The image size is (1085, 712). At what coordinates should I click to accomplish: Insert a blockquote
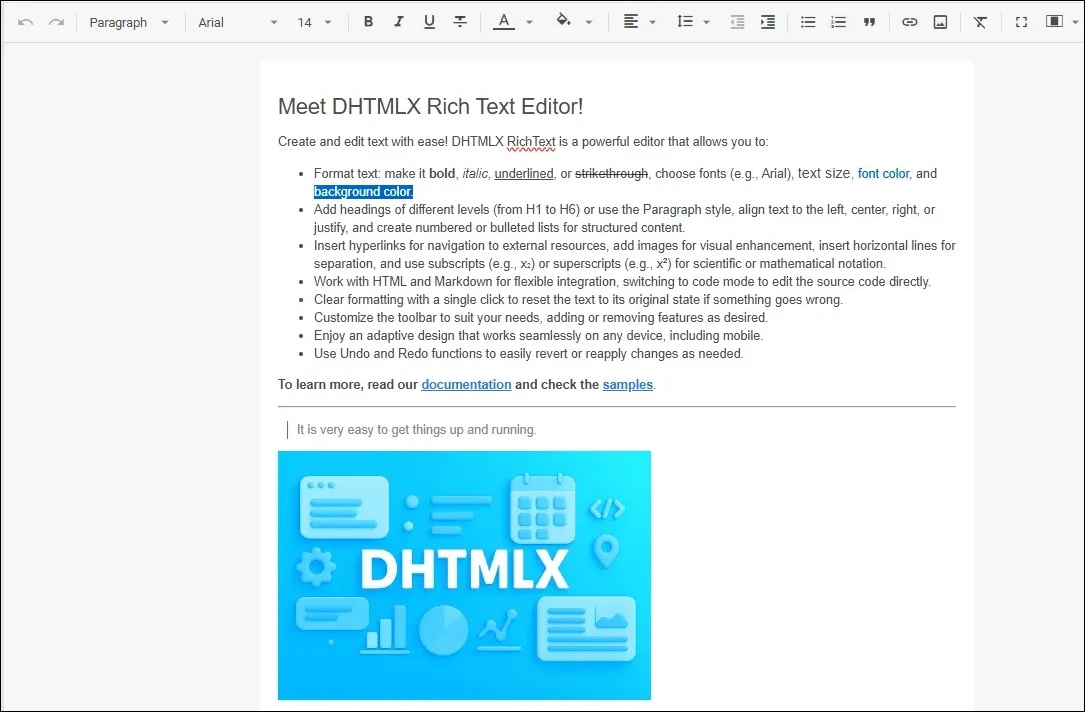click(x=869, y=22)
